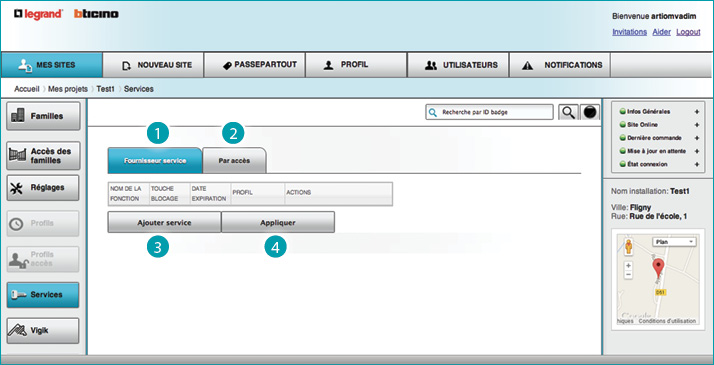The image size is (714, 365).
Task: Expand Infos Générales with plus sign
Action: tap(697, 112)
